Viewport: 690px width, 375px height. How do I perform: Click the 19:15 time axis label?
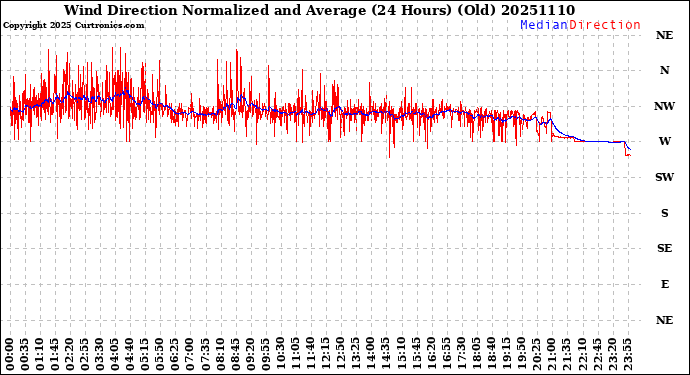point(506,354)
